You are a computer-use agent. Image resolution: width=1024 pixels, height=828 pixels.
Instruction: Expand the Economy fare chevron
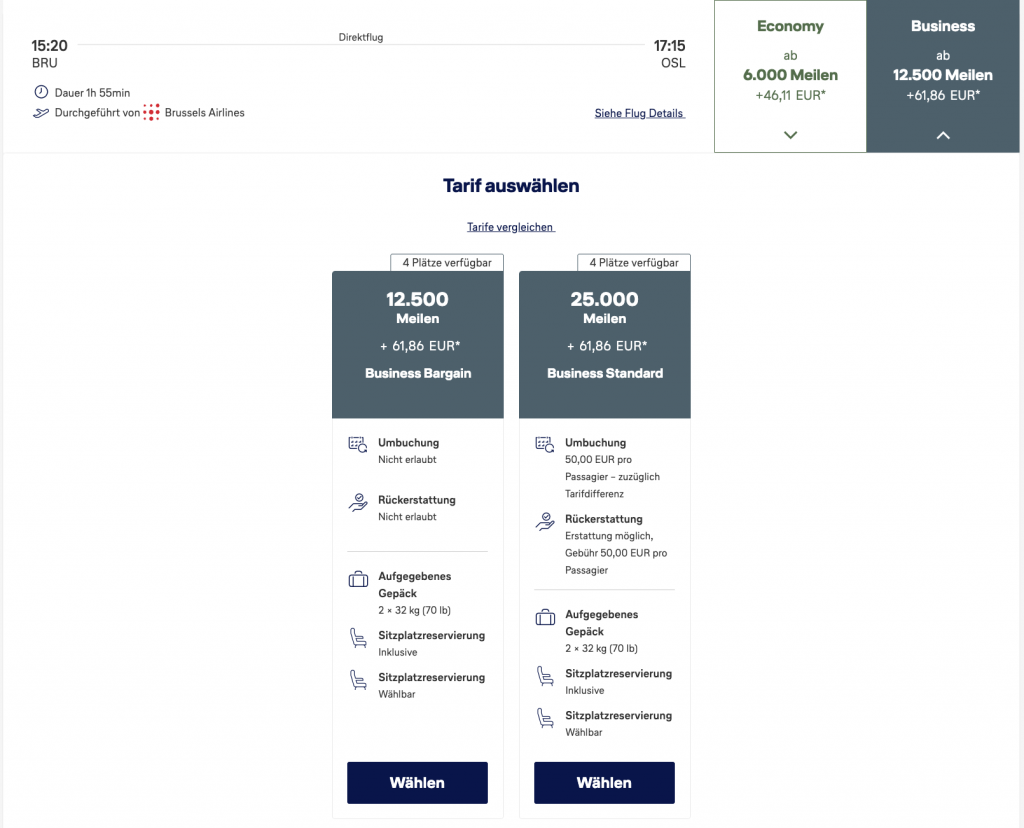pos(790,135)
